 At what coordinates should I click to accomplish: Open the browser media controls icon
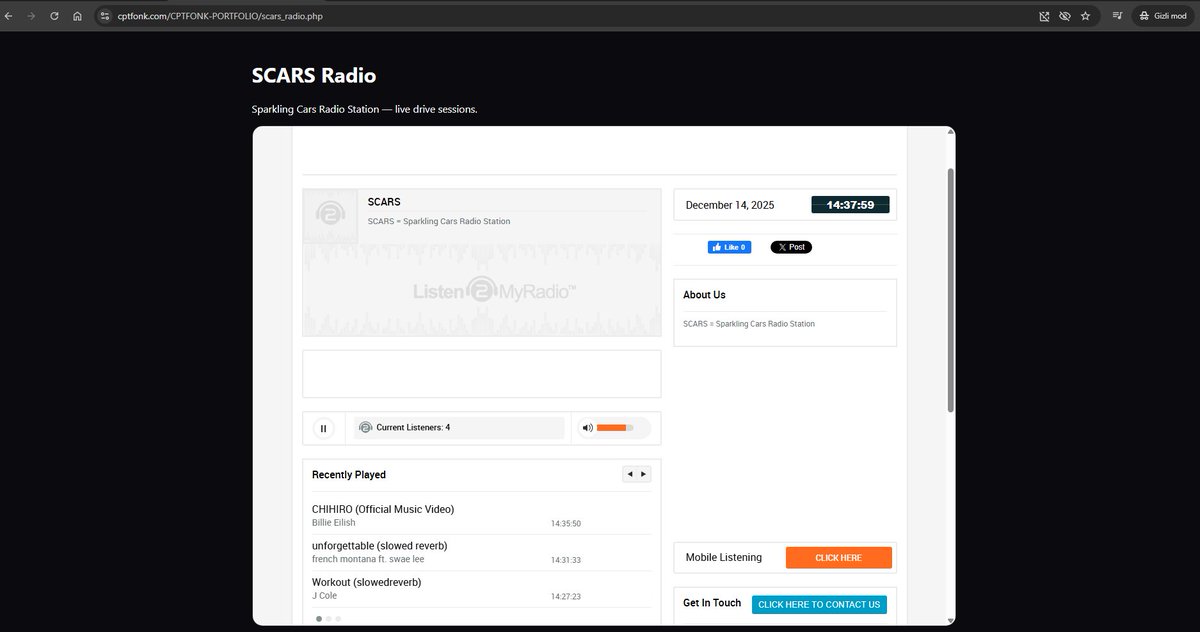click(x=1117, y=16)
